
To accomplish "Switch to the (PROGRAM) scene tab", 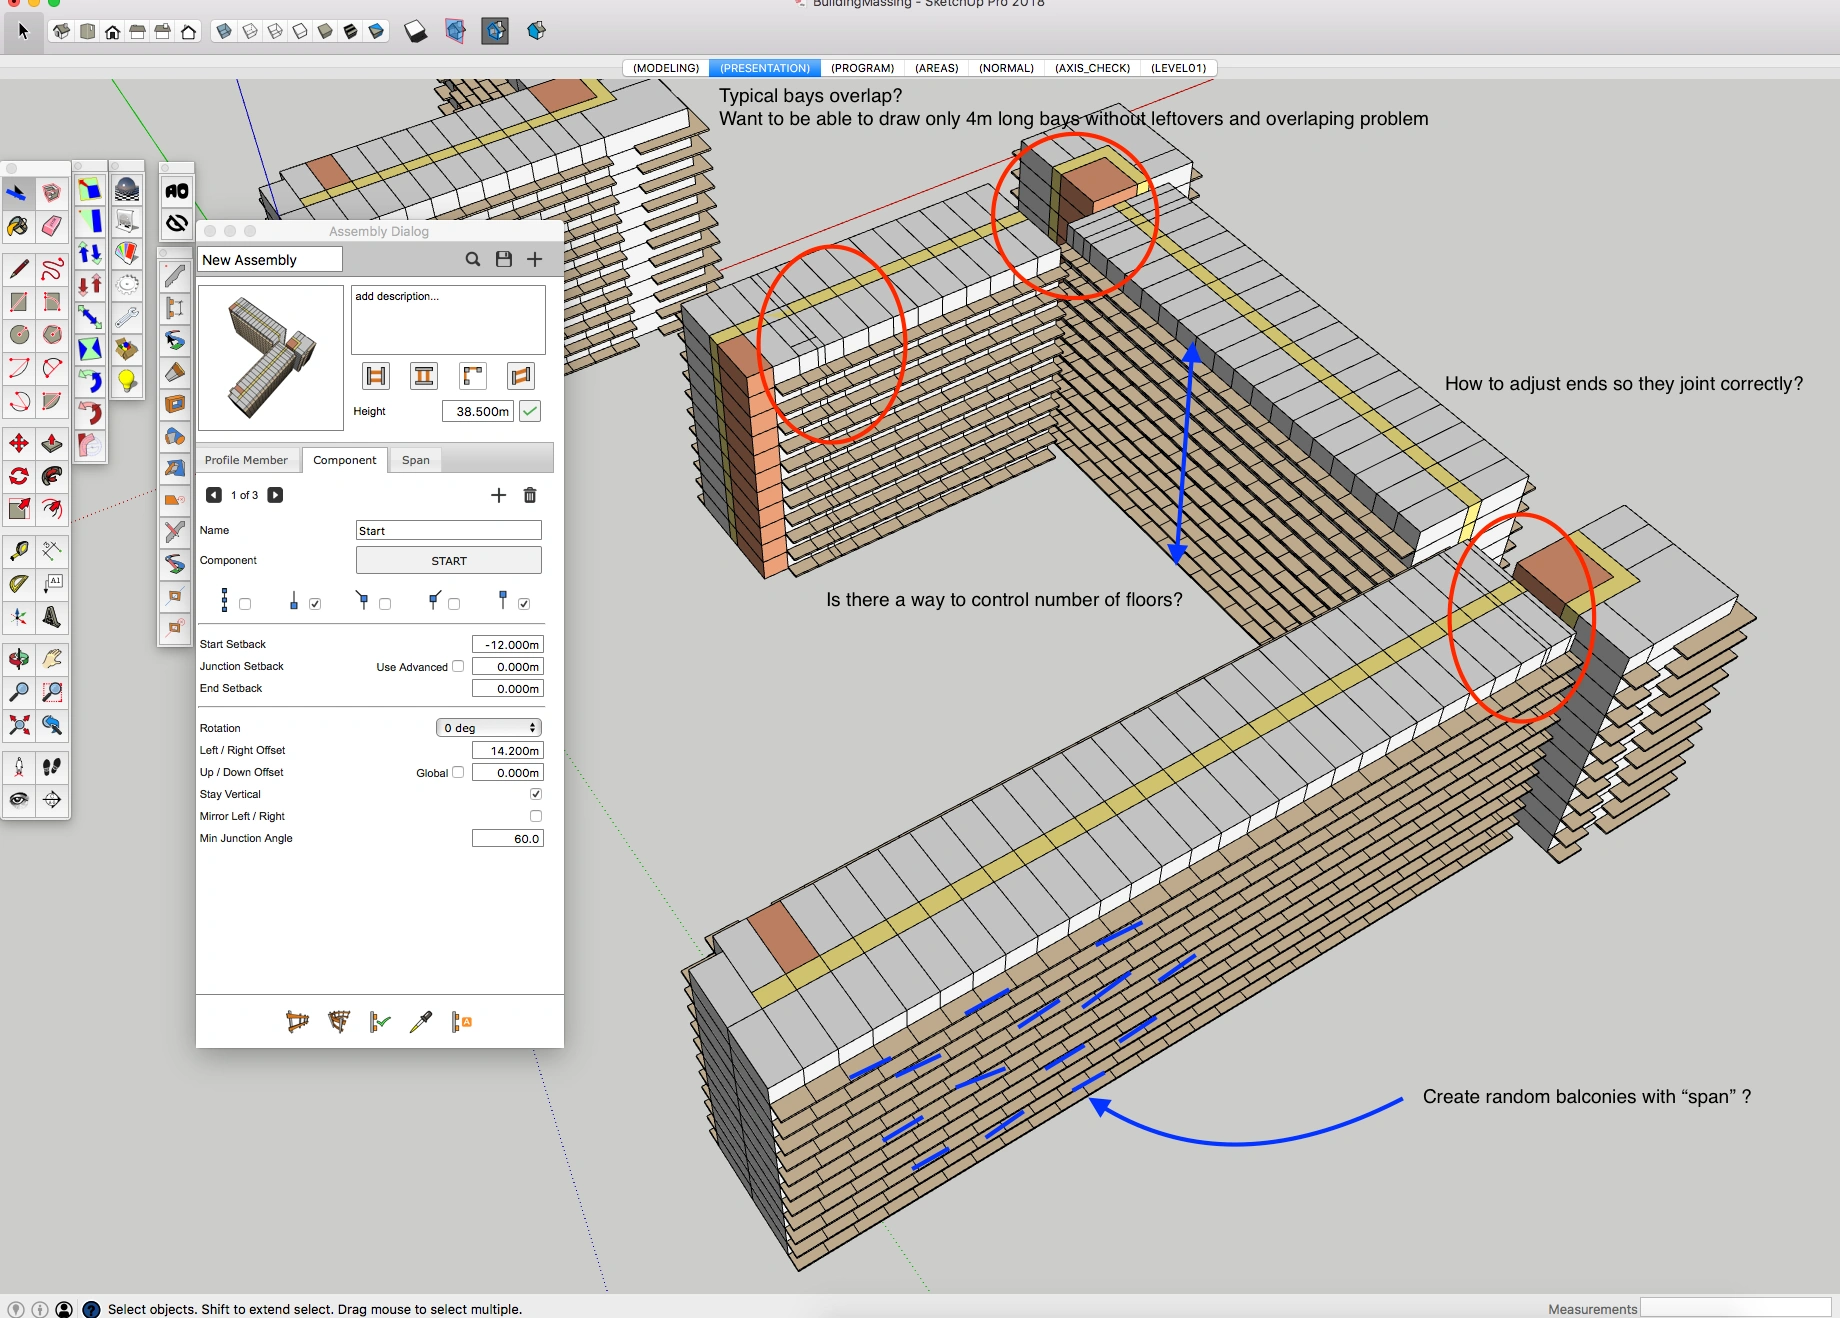I will click(862, 68).
